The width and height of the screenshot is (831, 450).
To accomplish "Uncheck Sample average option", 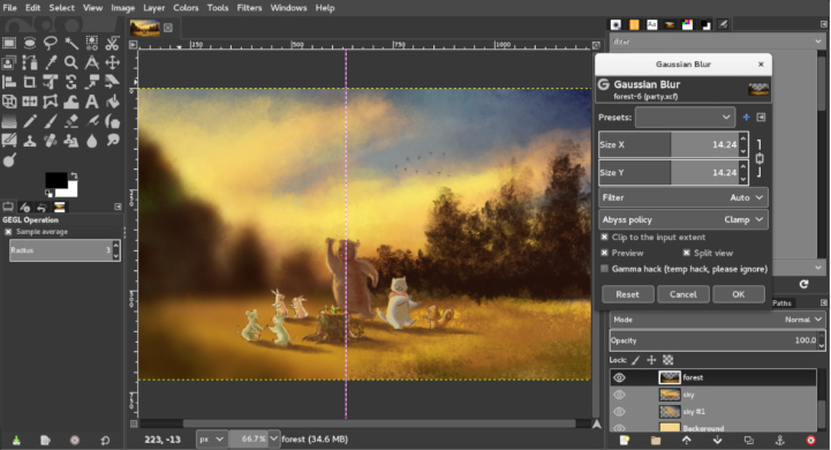I will click(8, 232).
